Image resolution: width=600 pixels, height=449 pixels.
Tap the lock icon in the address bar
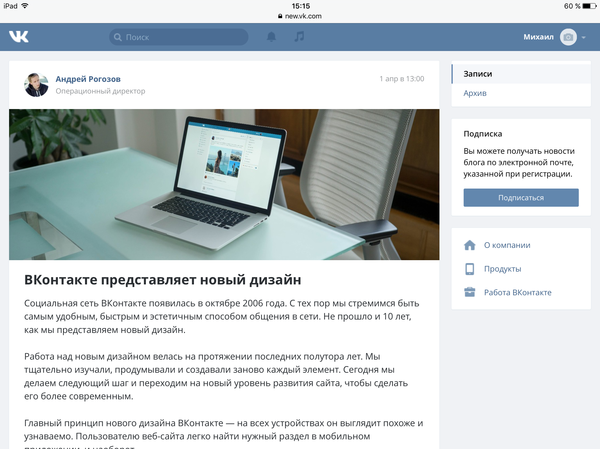pyautogui.click(x=280, y=16)
